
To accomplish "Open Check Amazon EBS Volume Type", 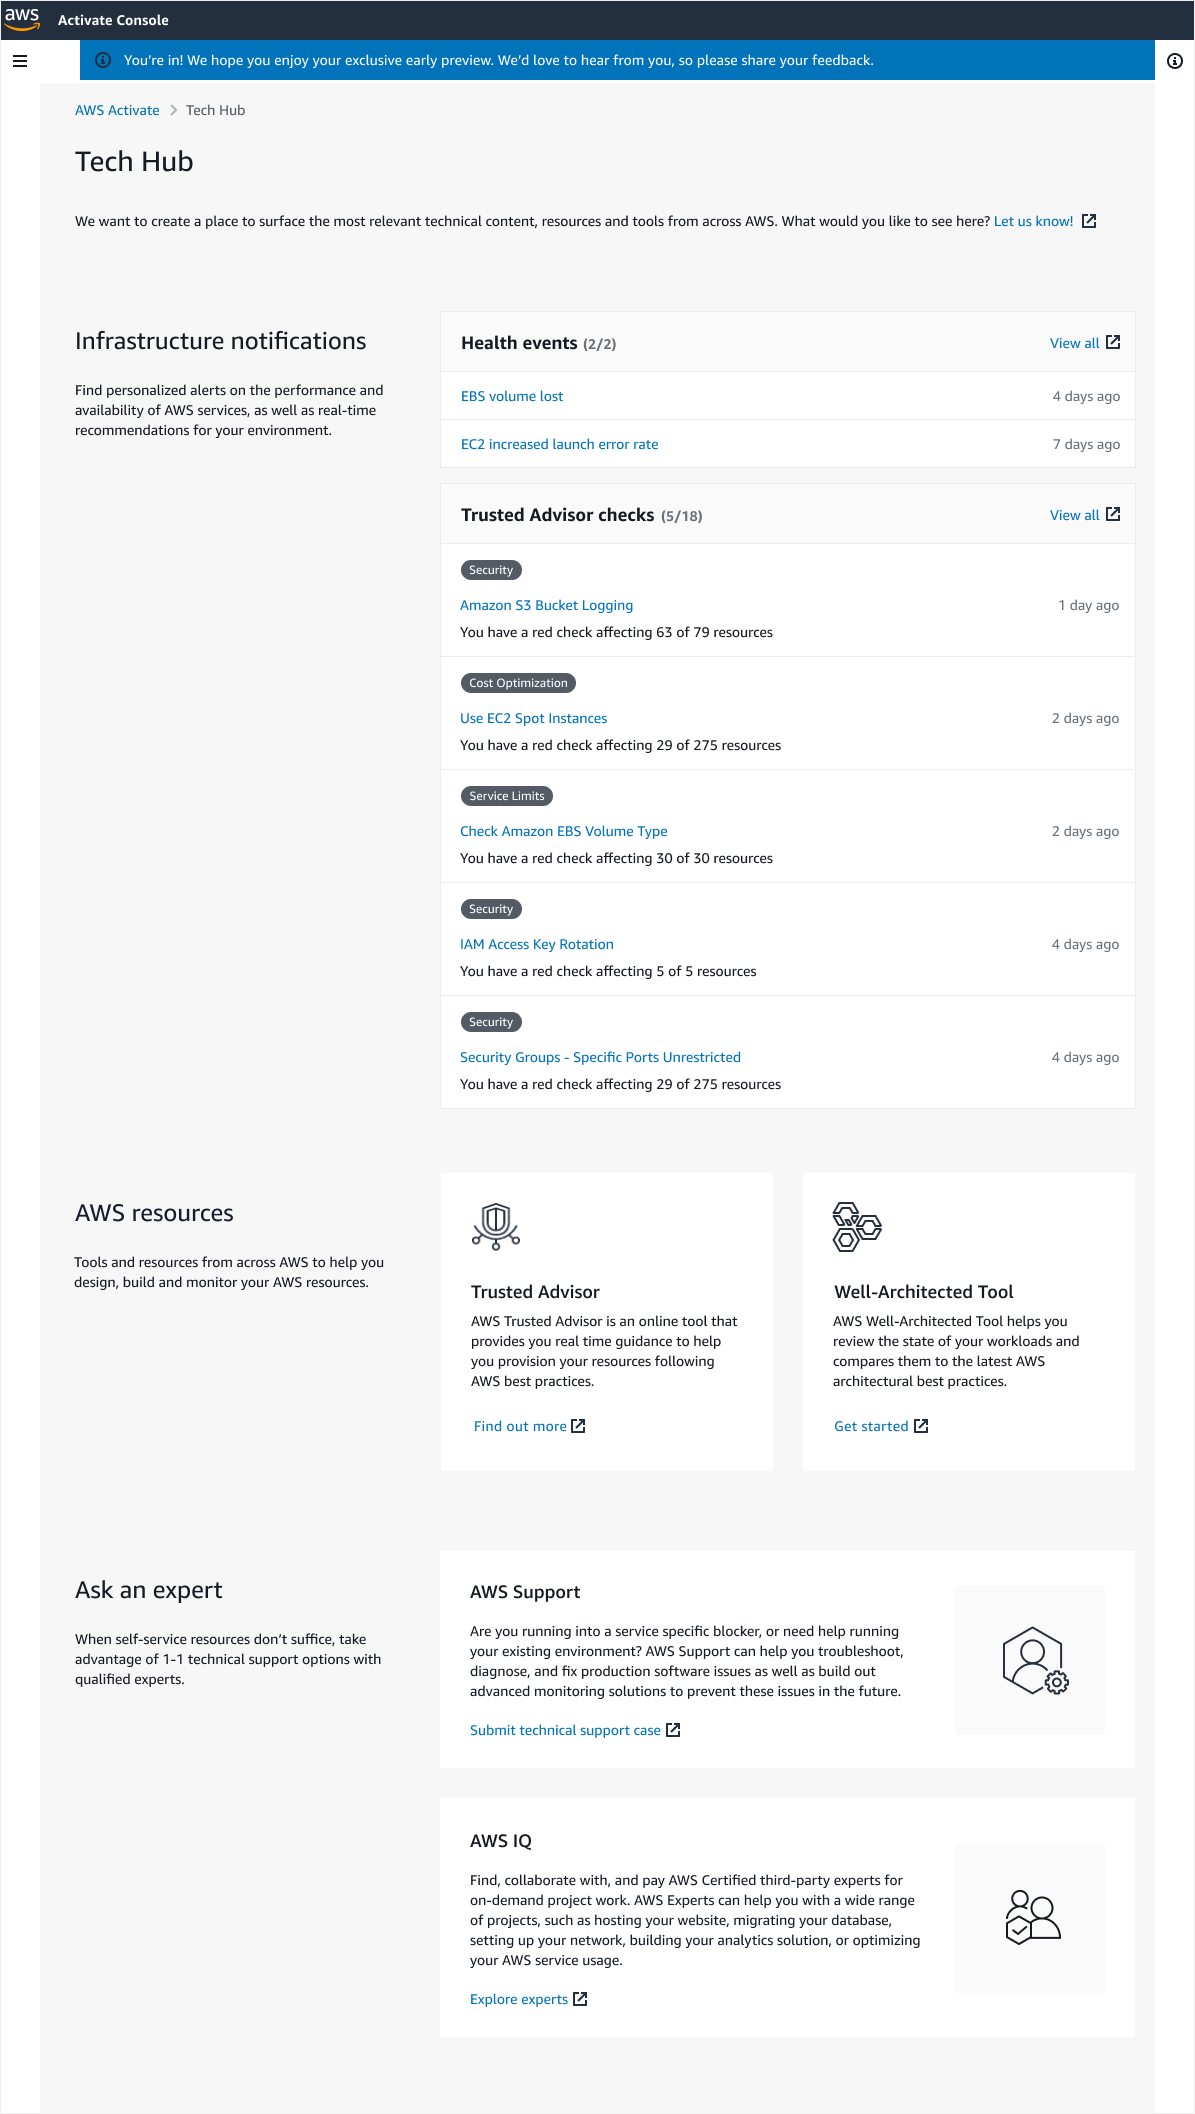I will [x=563, y=831].
